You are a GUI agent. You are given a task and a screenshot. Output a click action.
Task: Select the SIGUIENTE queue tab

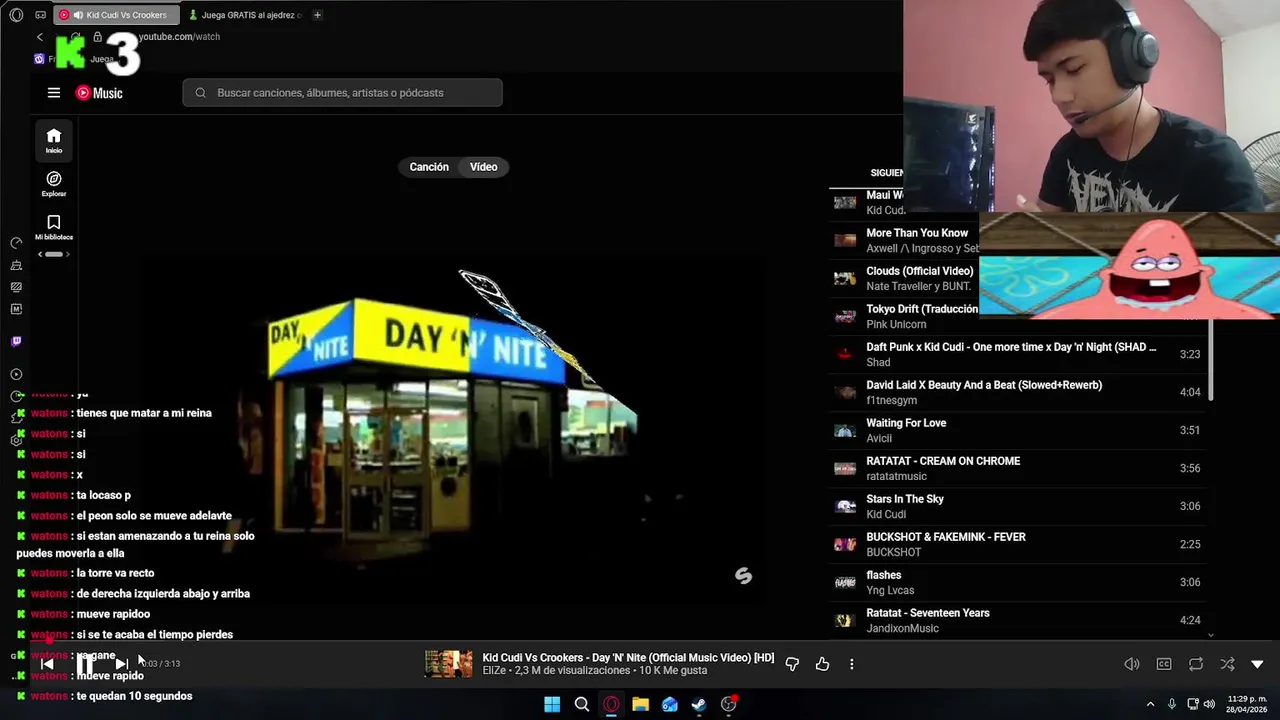886,173
